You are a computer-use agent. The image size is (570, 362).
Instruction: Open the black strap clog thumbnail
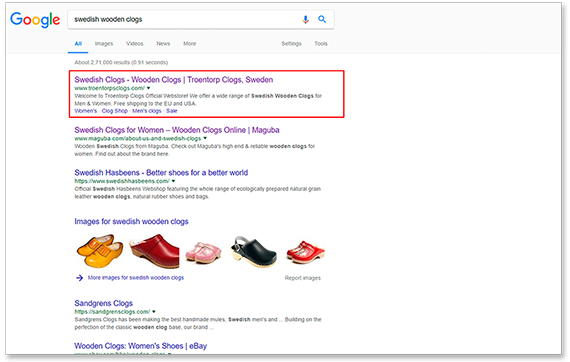point(254,252)
